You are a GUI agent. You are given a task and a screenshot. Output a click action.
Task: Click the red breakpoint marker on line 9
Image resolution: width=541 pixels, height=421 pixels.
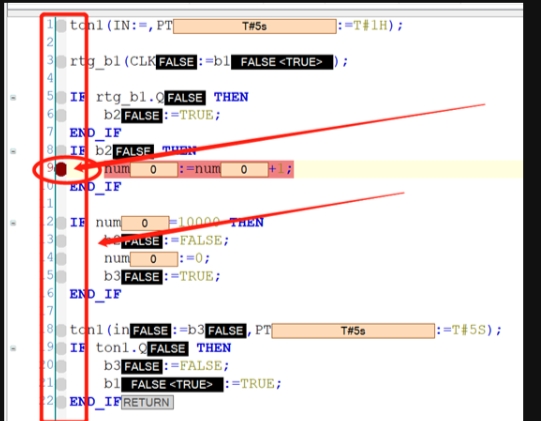point(61,169)
